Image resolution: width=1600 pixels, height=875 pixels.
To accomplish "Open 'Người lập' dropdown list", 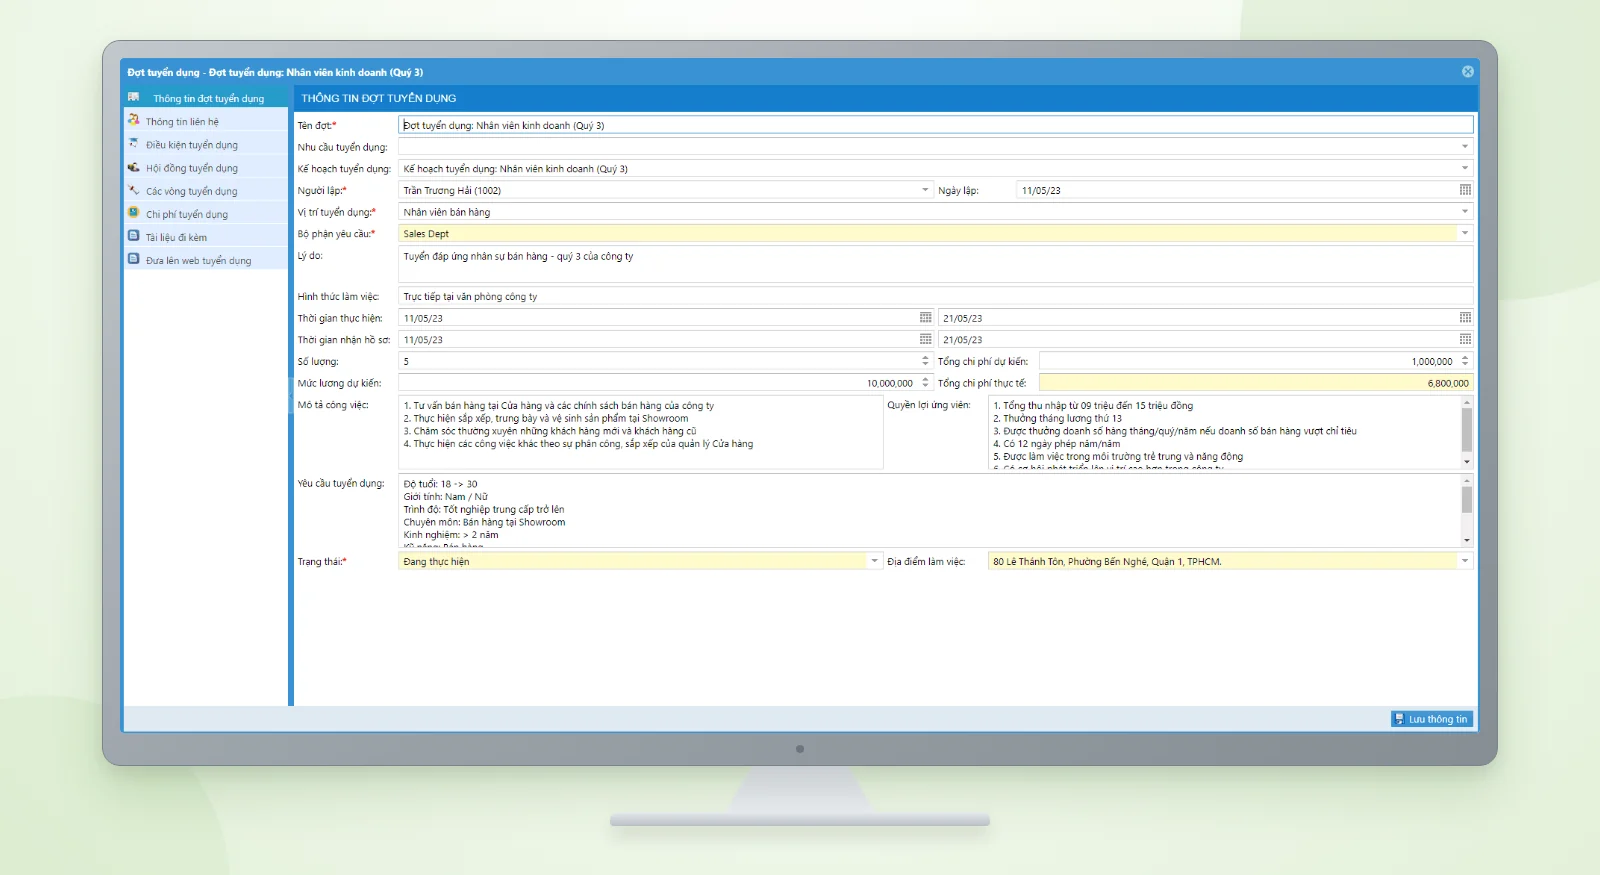I will tap(925, 190).
